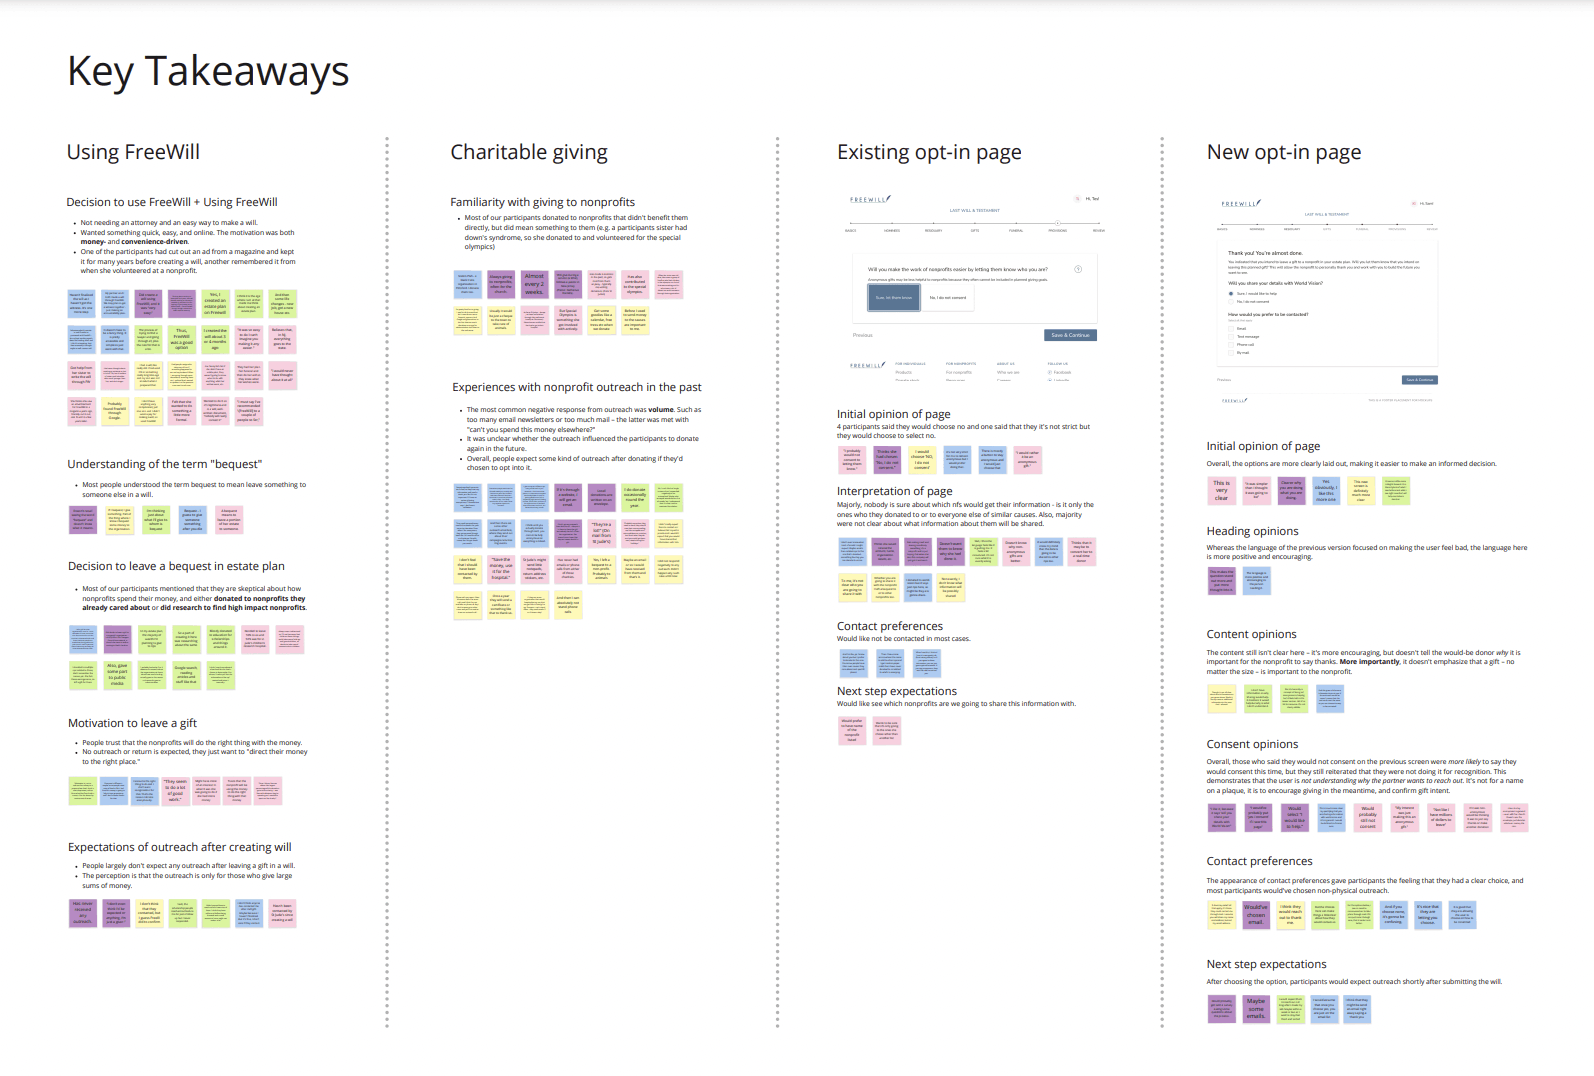Select the pink 'This is very clear' sticky note
Image resolution: width=1594 pixels, height=1076 pixels.
click(x=1222, y=490)
